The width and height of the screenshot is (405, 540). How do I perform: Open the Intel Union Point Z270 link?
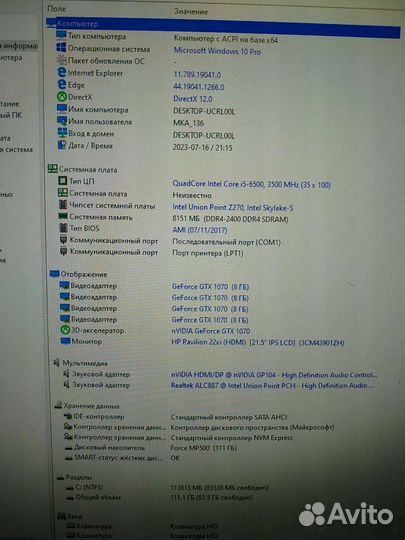[233, 207]
